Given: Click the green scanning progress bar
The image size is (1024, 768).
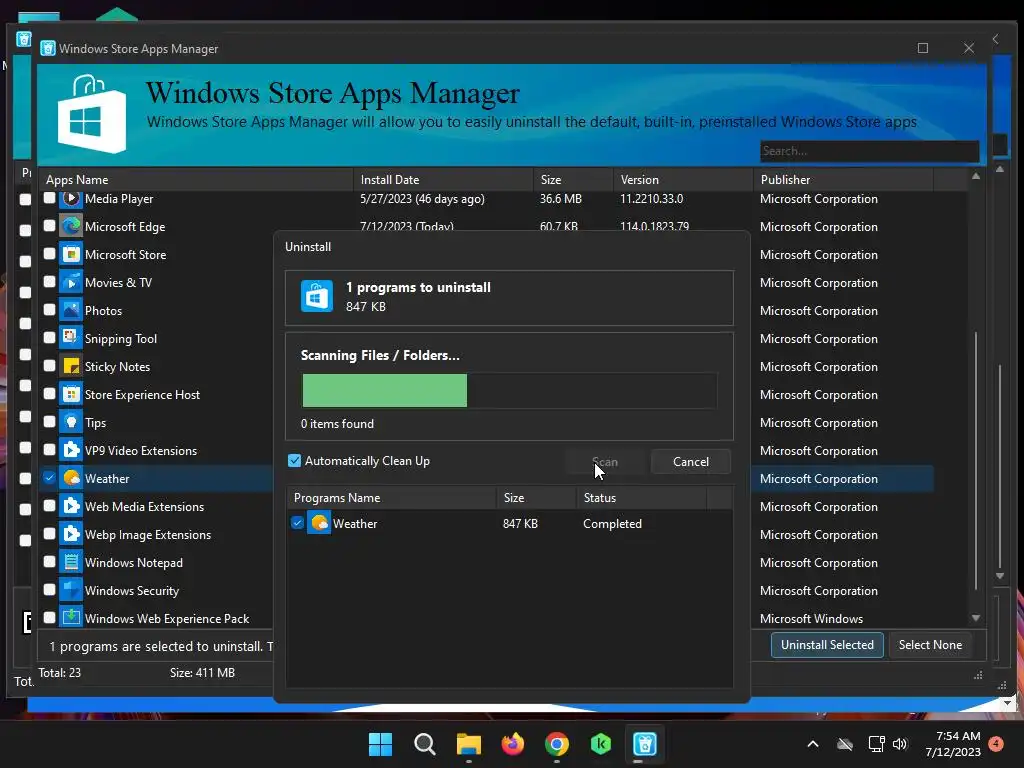Looking at the screenshot, I should [385, 391].
